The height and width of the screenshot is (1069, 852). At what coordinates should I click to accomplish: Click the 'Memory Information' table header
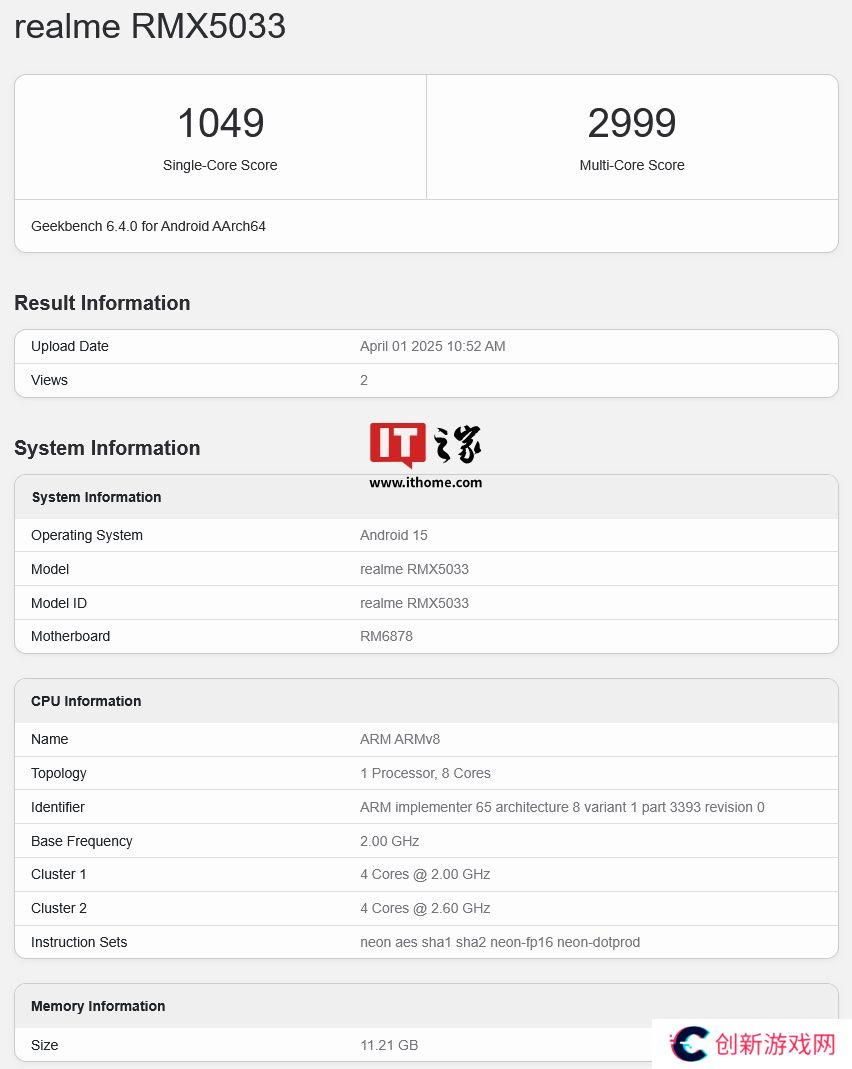click(x=98, y=1006)
